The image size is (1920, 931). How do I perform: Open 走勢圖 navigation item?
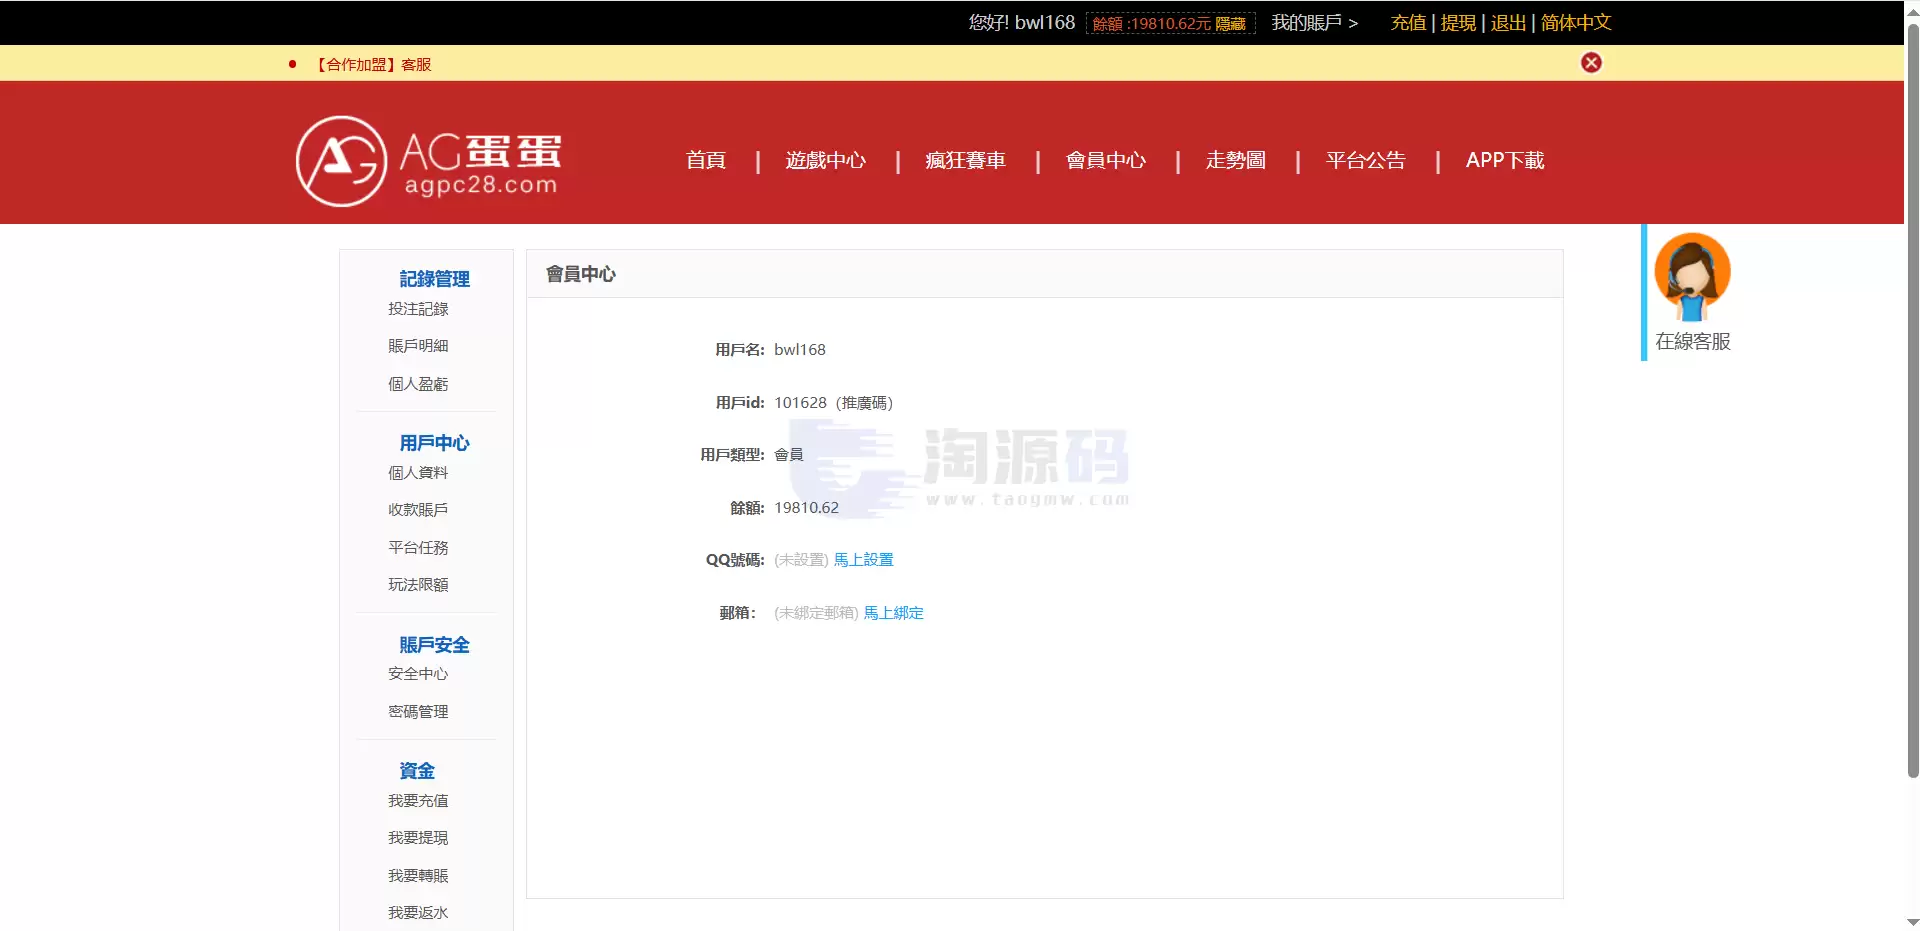[x=1236, y=160]
